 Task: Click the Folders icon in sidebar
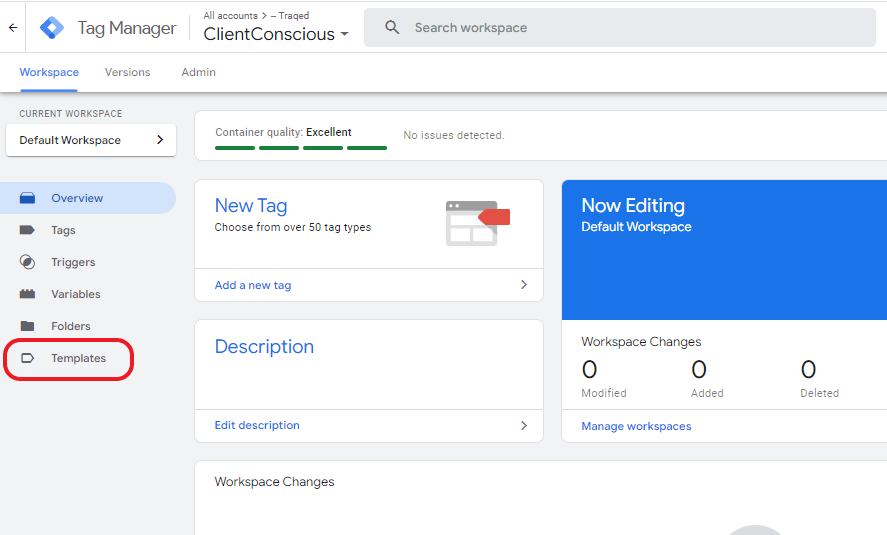tap(28, 326)
